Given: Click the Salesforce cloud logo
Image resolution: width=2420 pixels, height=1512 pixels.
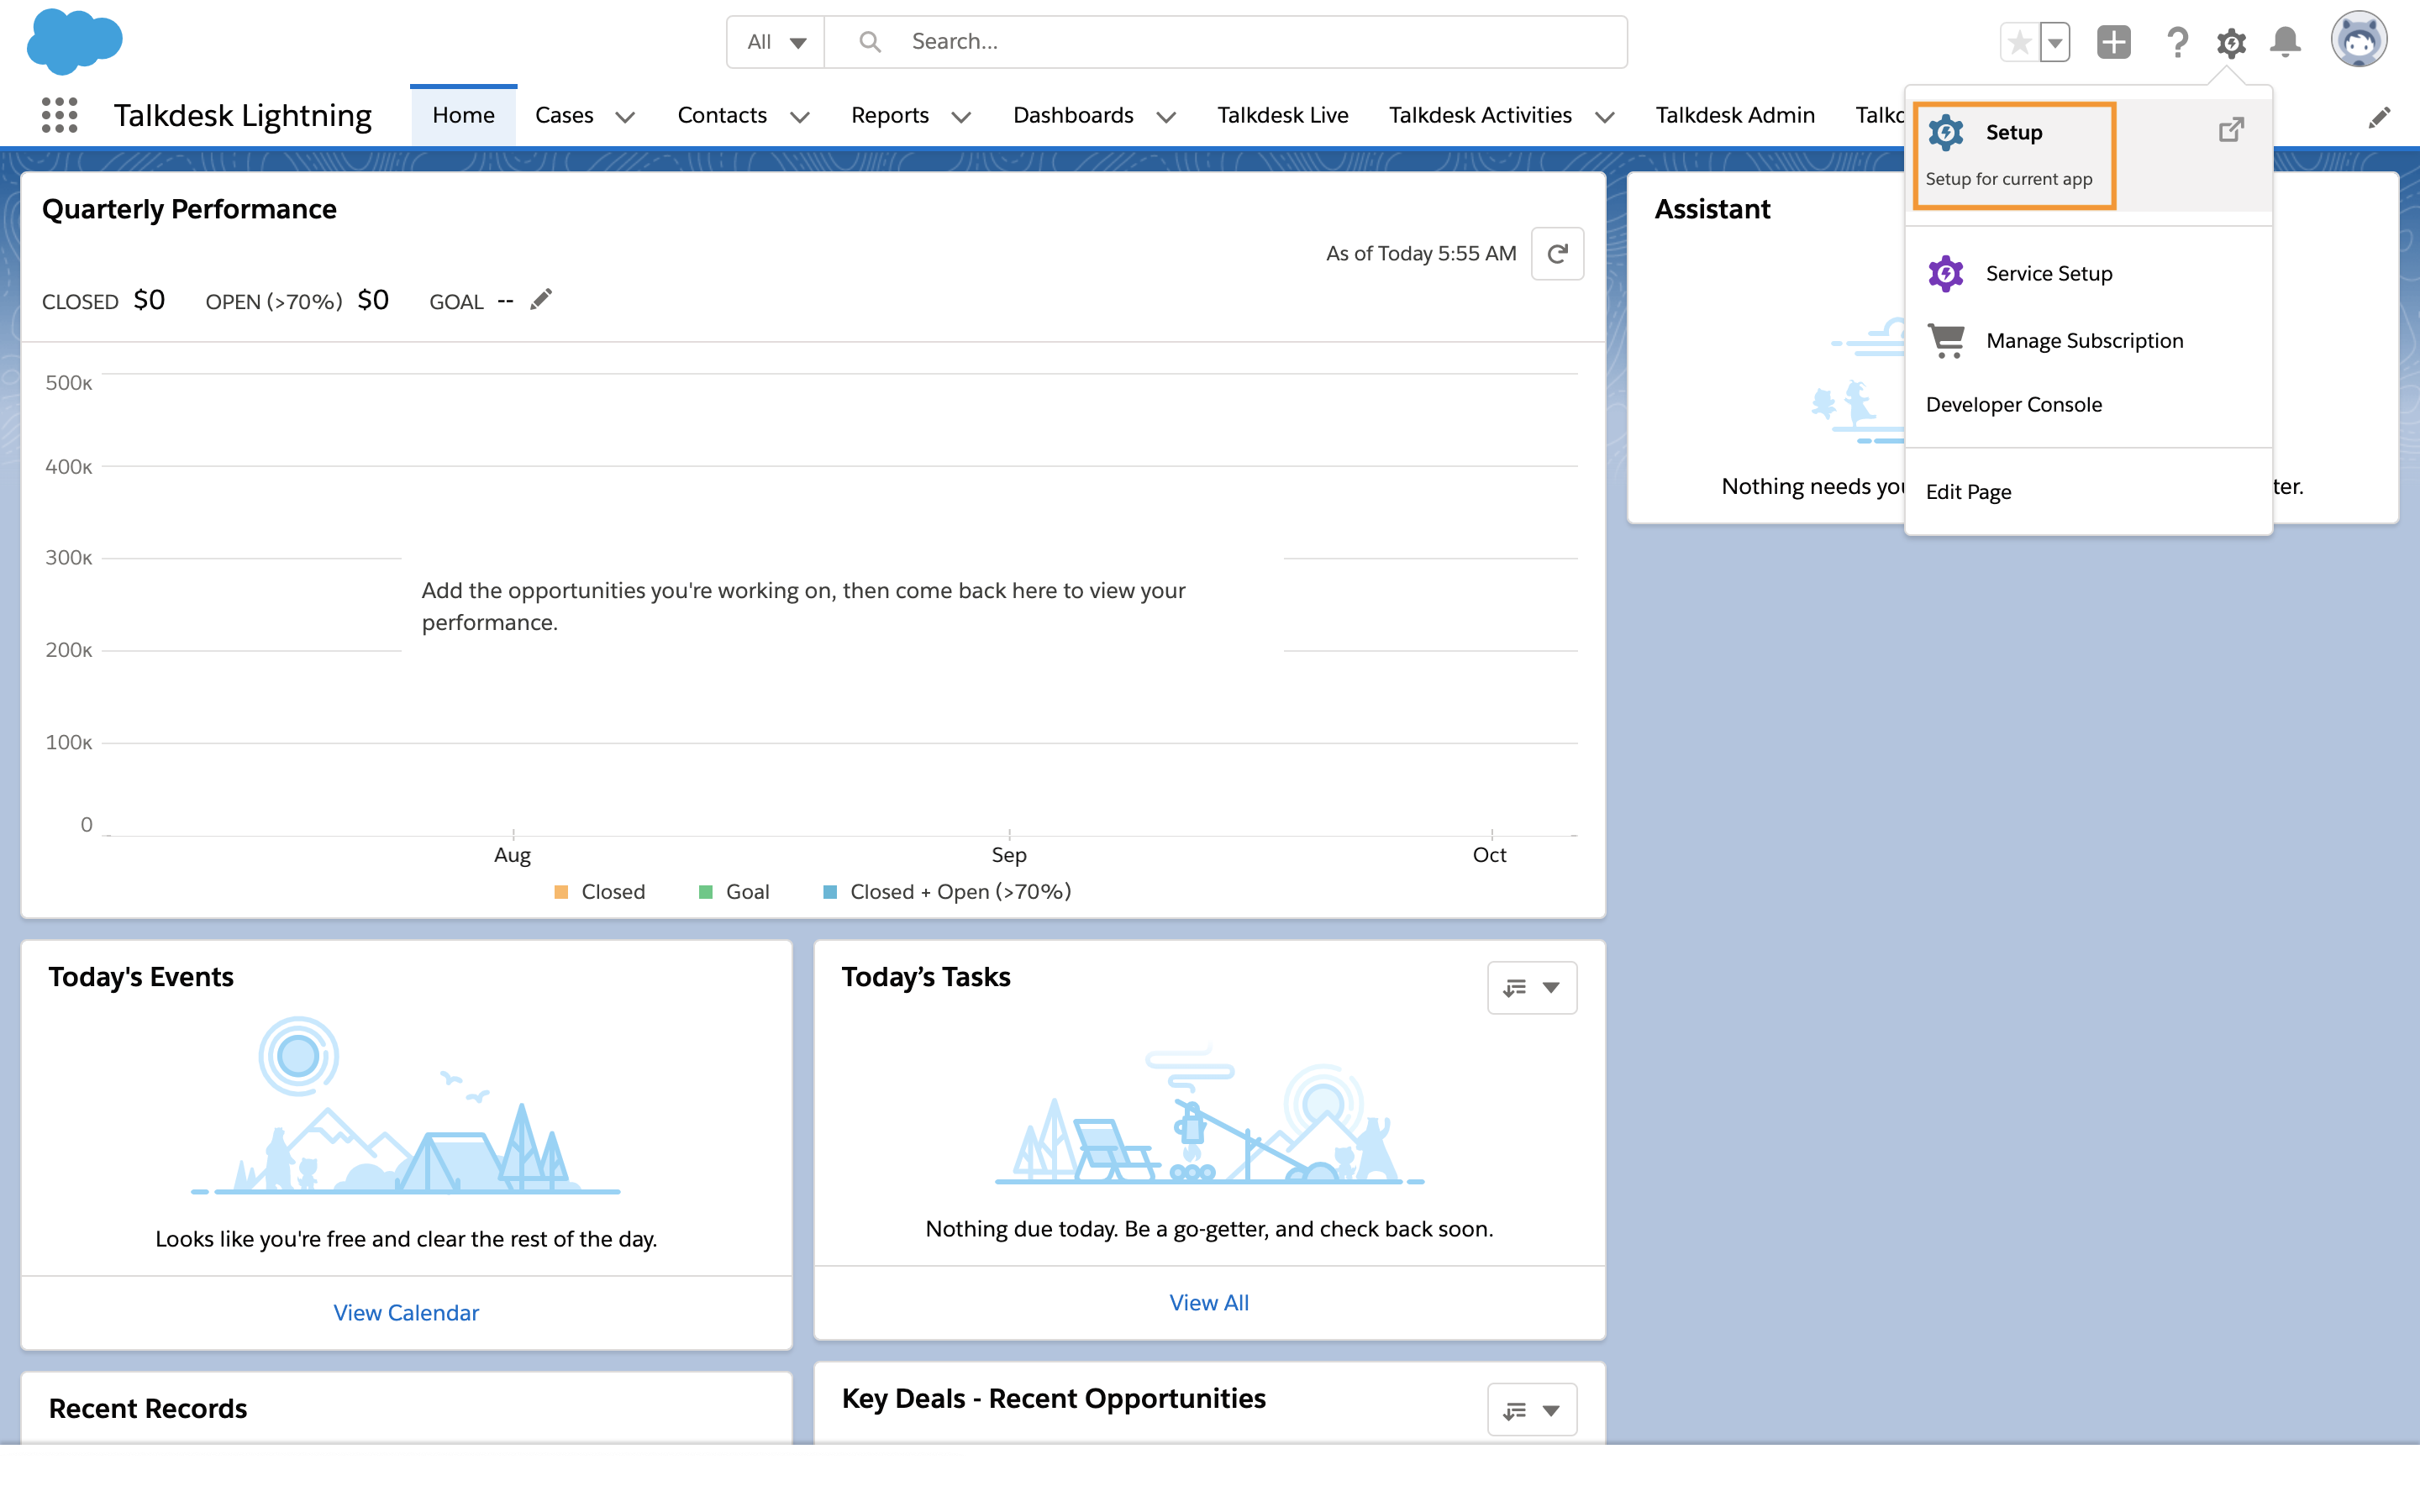Looking at the screenshot, I should 75,41.
